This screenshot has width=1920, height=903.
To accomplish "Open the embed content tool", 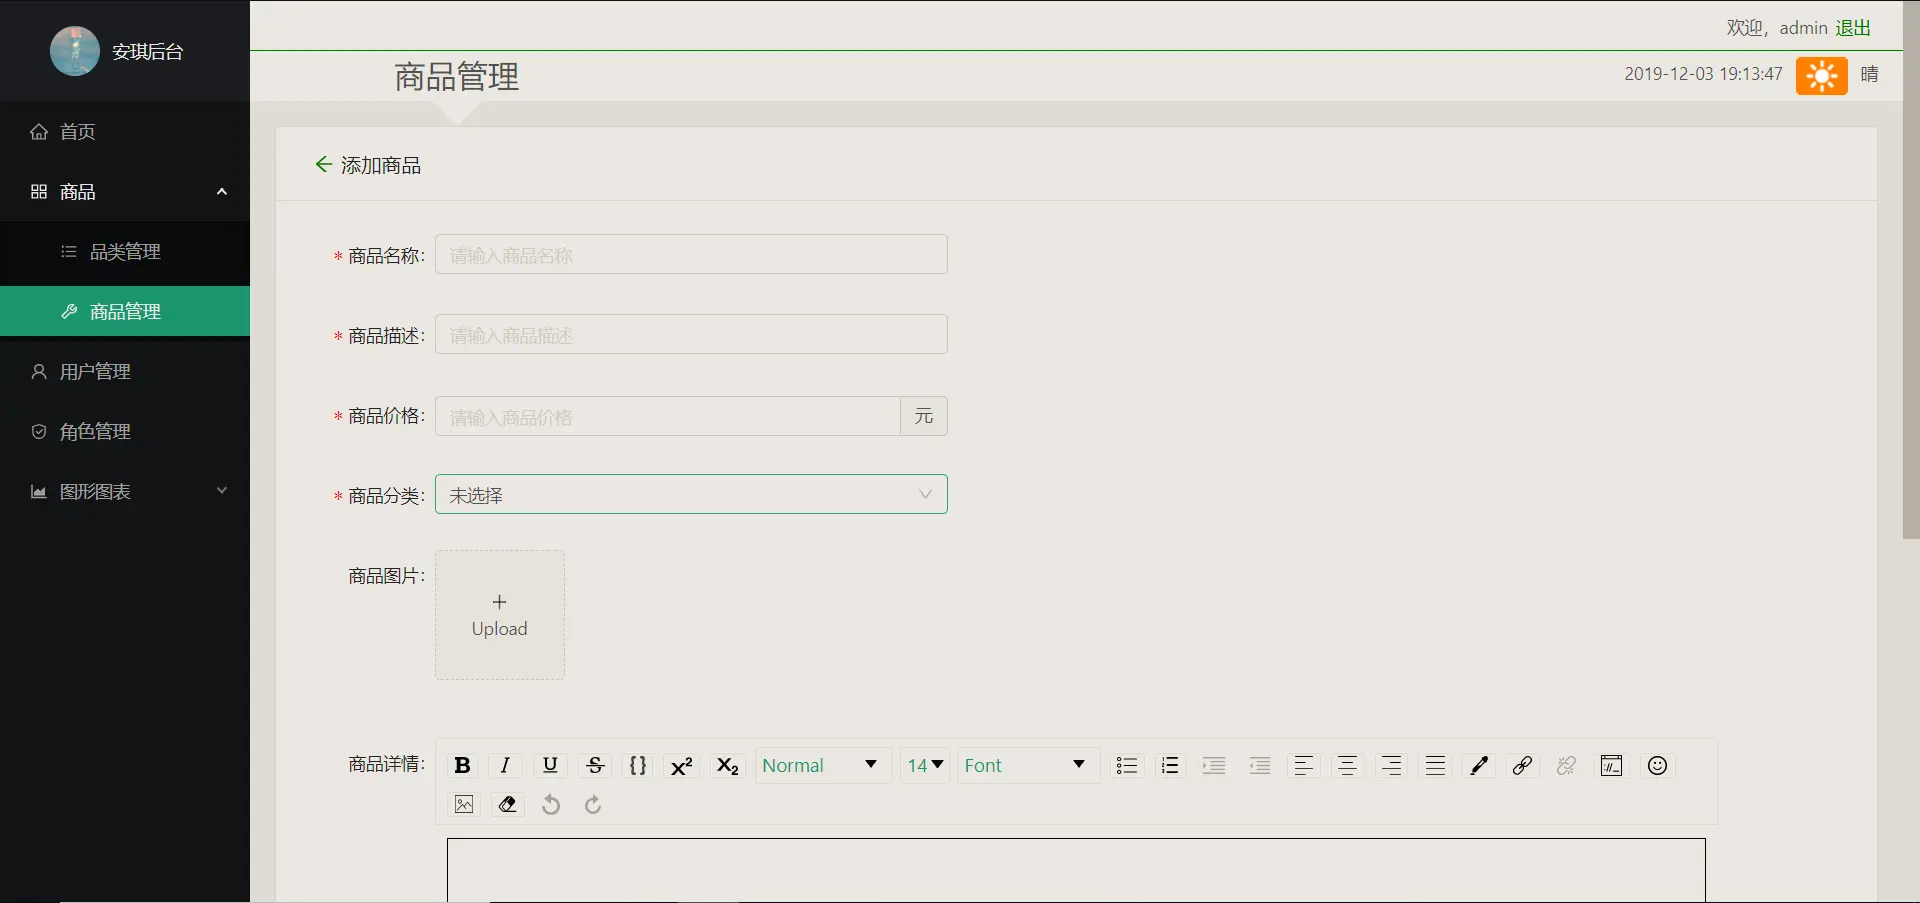I will (x=1612, y=765).
